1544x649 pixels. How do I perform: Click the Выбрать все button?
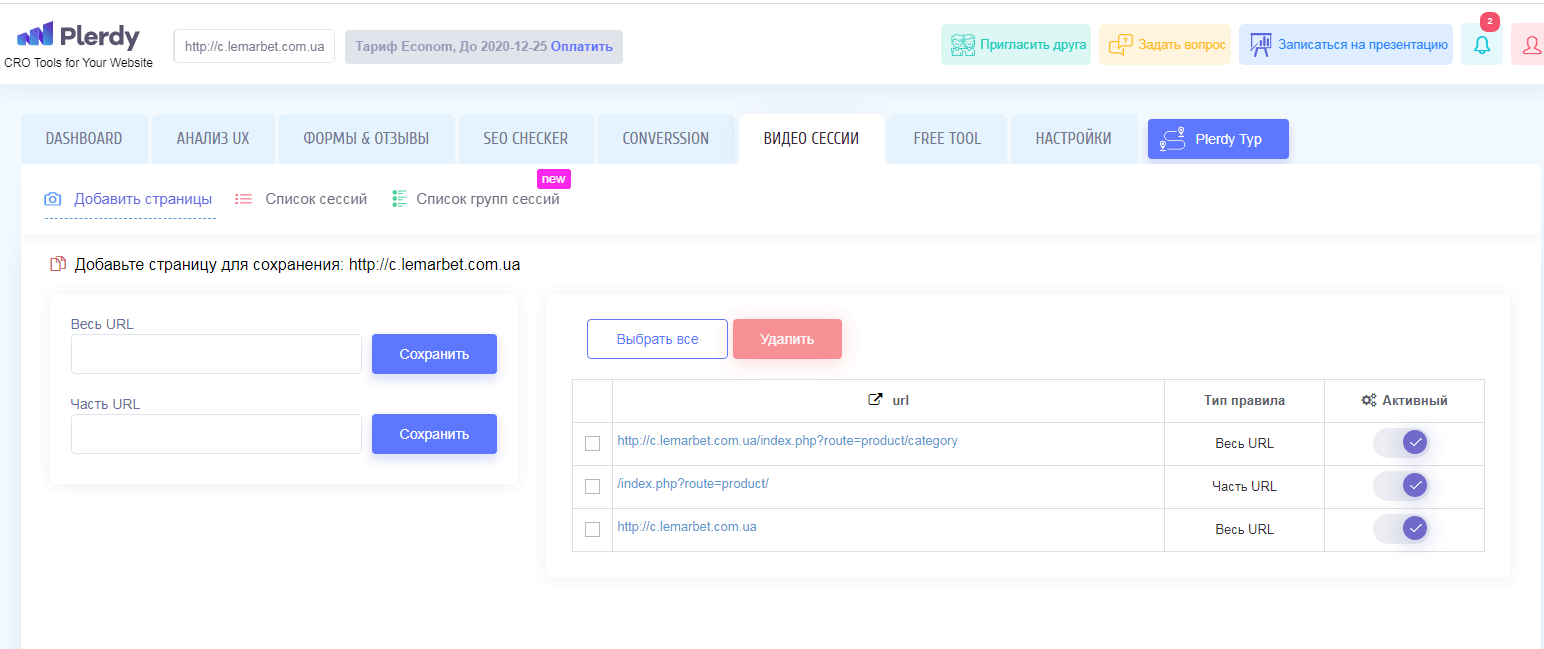[x=657, y=339]
